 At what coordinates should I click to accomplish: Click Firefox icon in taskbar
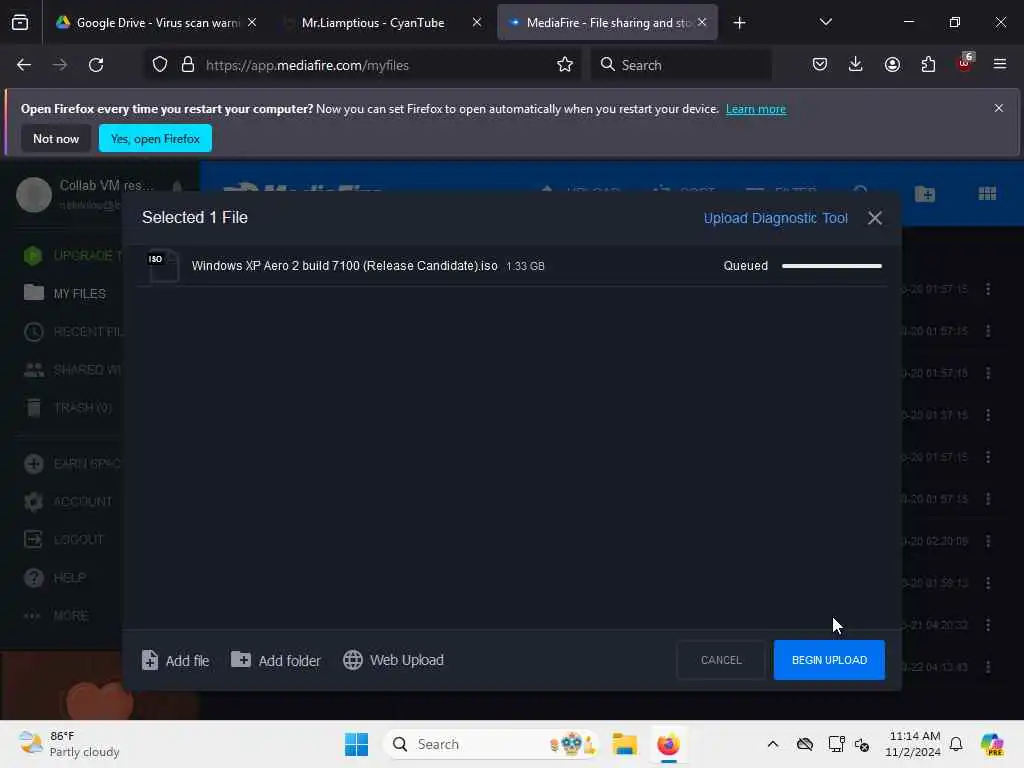point(668,744)
